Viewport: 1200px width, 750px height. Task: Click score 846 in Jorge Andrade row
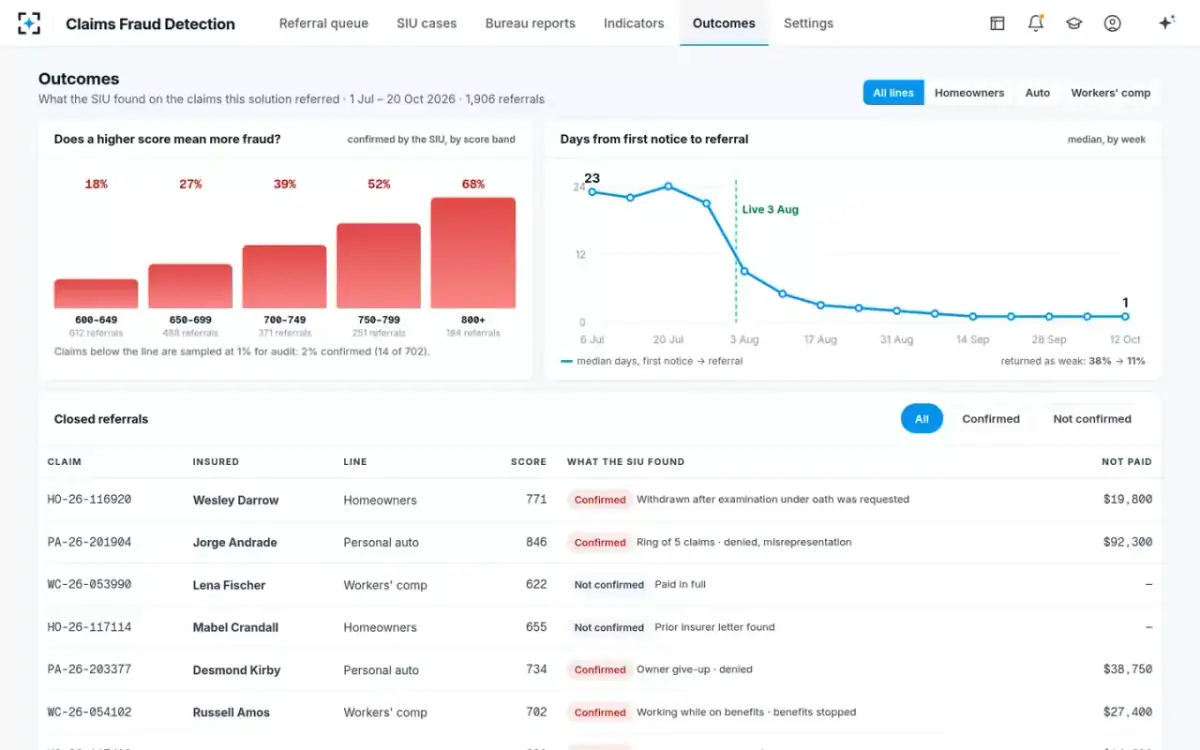coord(536,542)
